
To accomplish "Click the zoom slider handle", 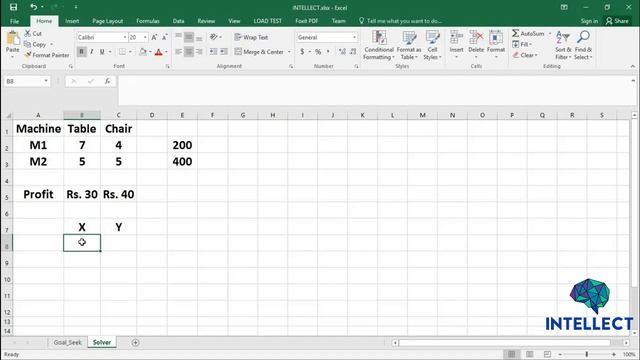I will click(587, 354).
